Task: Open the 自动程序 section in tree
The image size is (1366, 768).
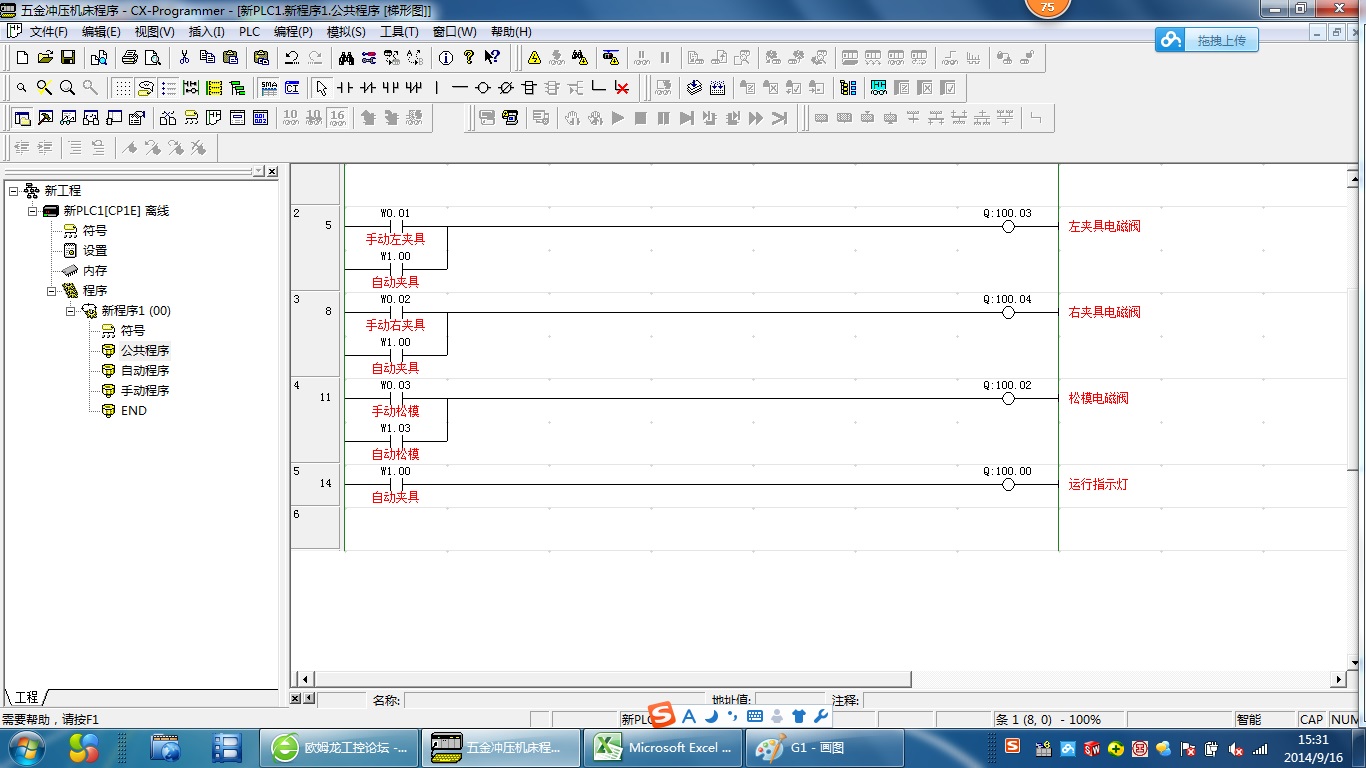Action: pos(145,370)
